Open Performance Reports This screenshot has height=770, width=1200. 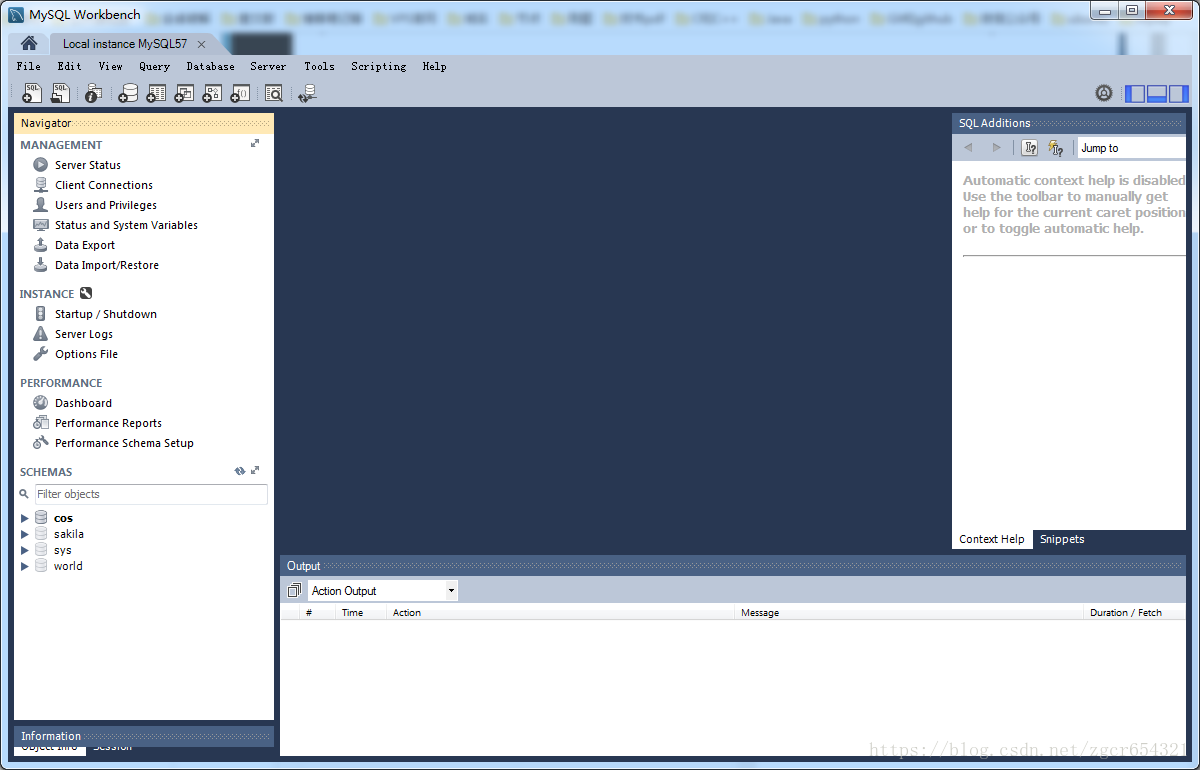click(108, 423)
